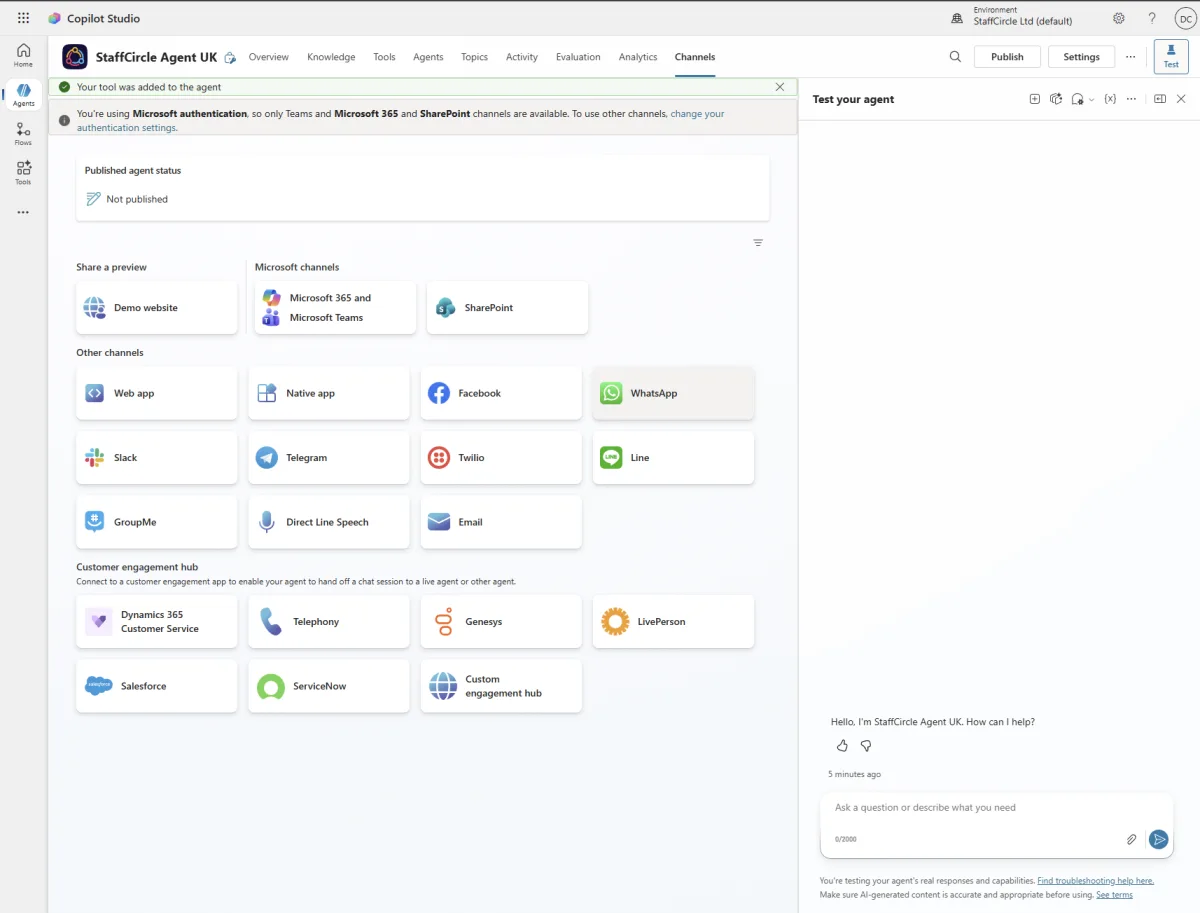
Task: Select the WhatsApp channel card
Action: [674, 393]
